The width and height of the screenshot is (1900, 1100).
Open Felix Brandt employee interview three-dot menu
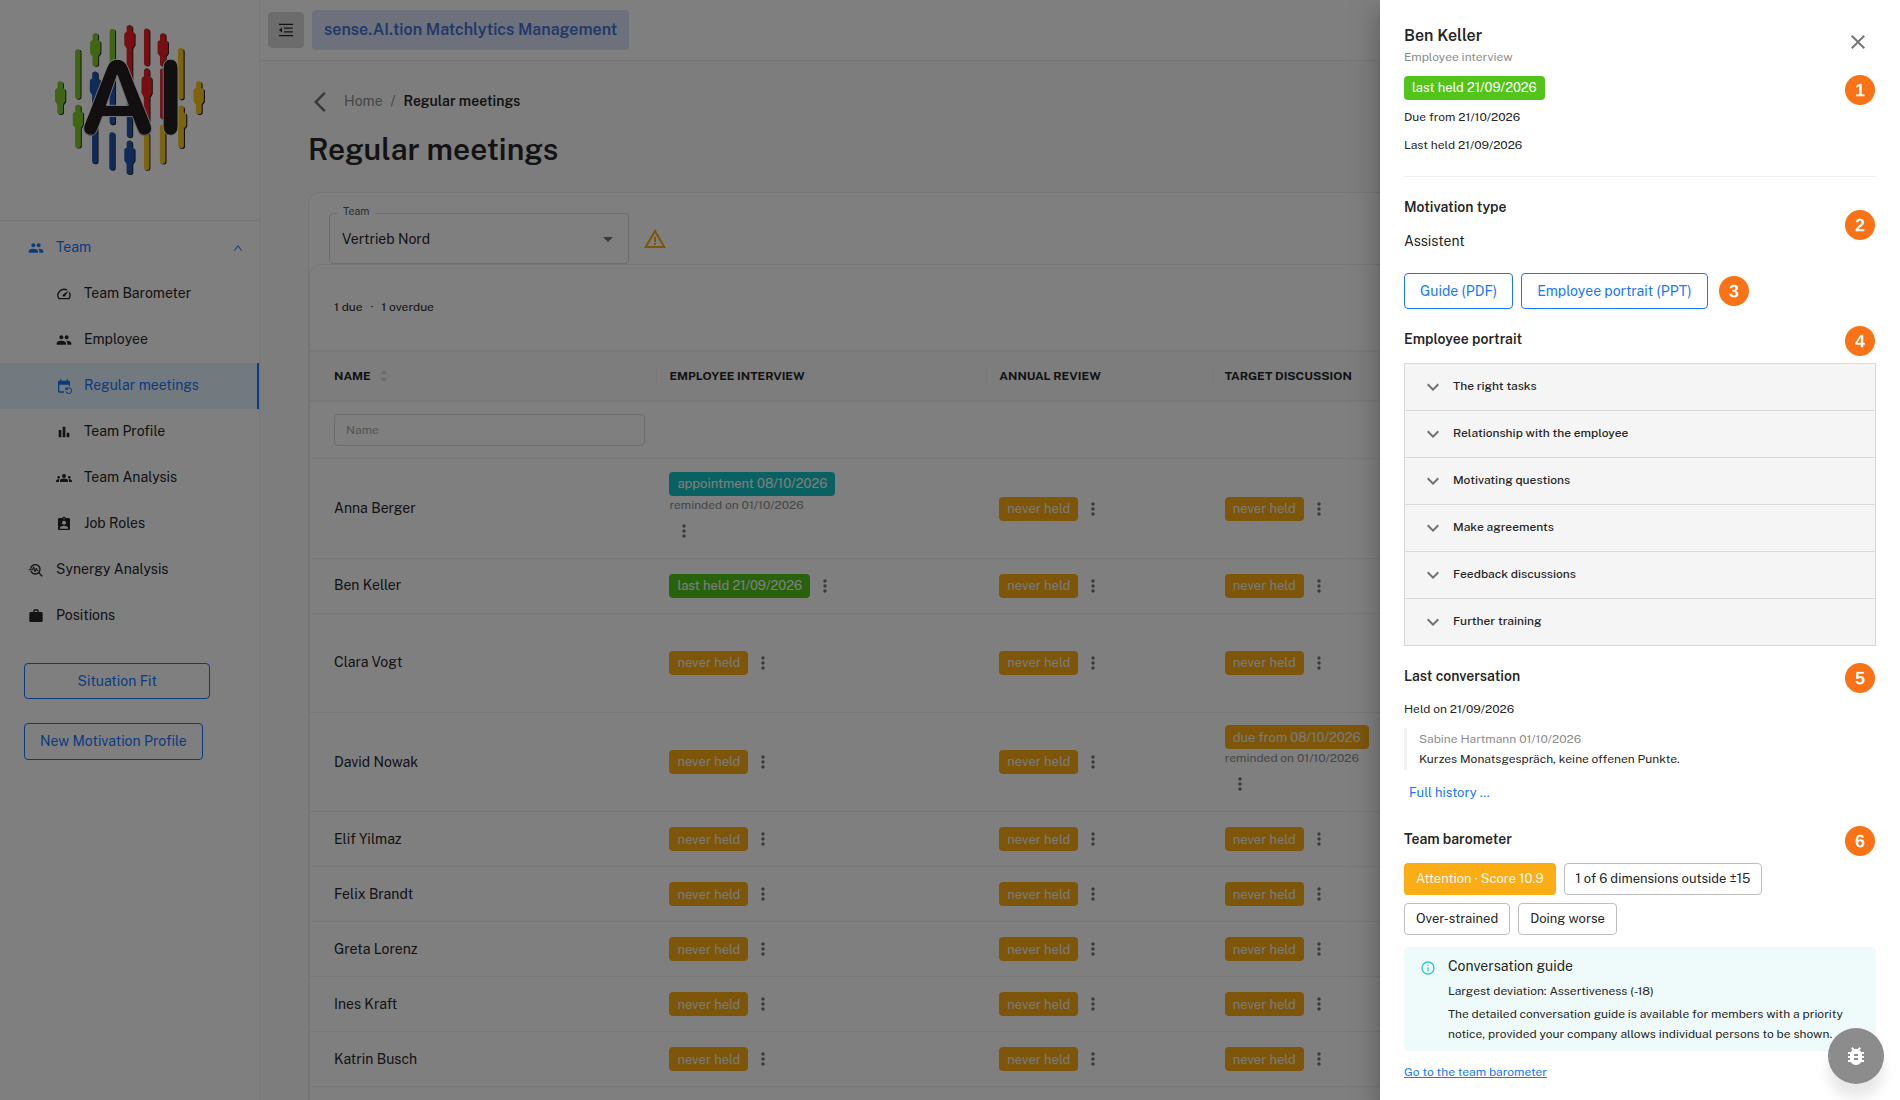tap(763, 895)
